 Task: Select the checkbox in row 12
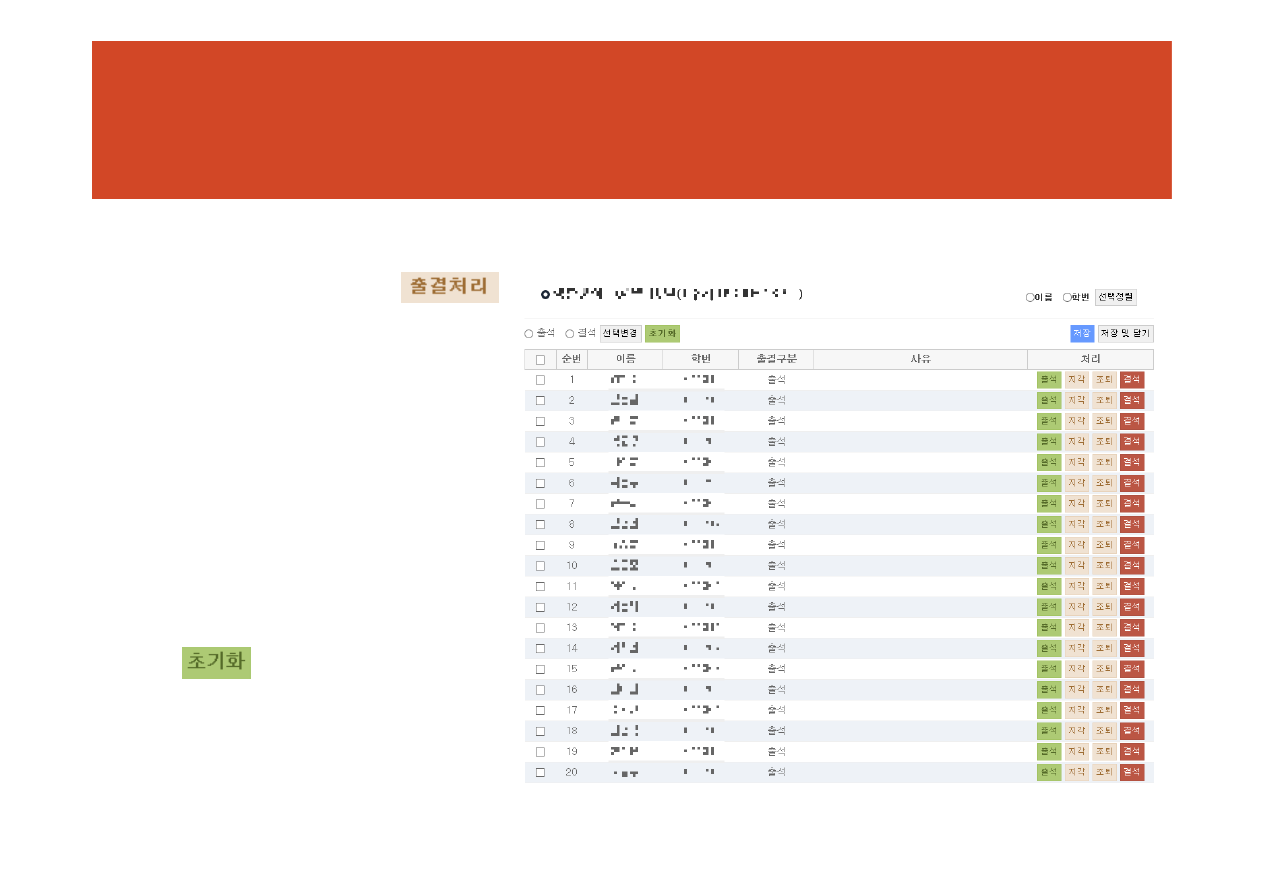[x=540, y=607]
